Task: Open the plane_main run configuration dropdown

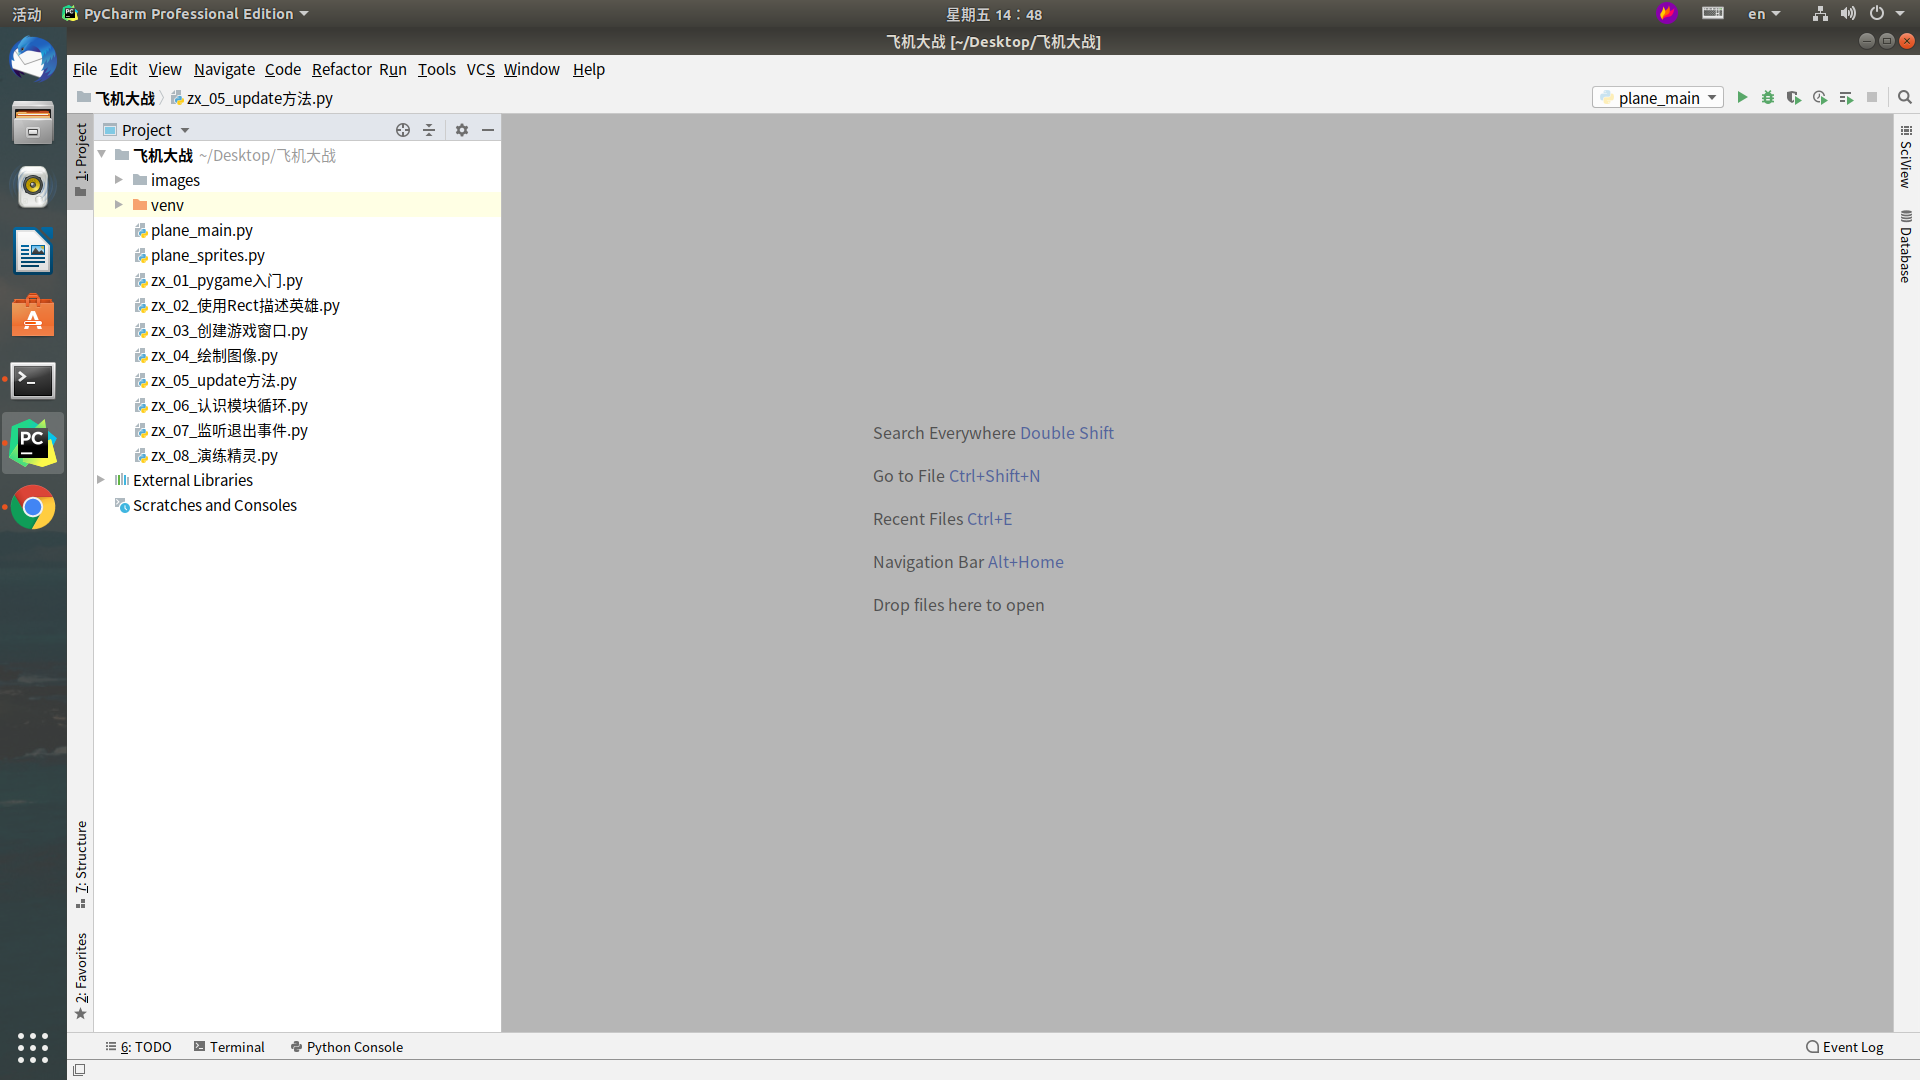Action: 1658,97
